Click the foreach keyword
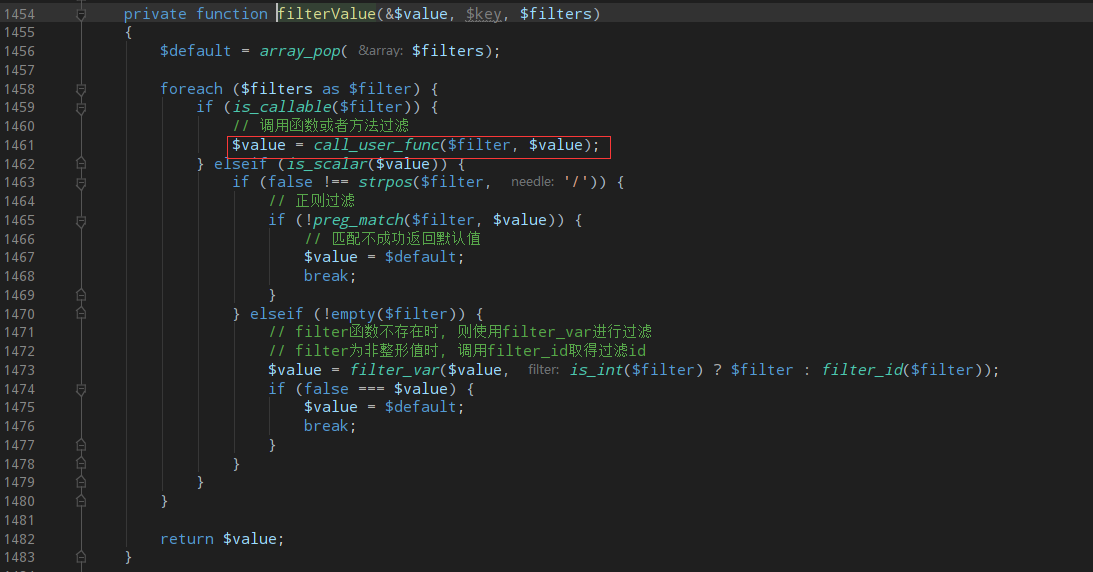The width and height of the screenshot is (1093, 572). tap(192, 88)
